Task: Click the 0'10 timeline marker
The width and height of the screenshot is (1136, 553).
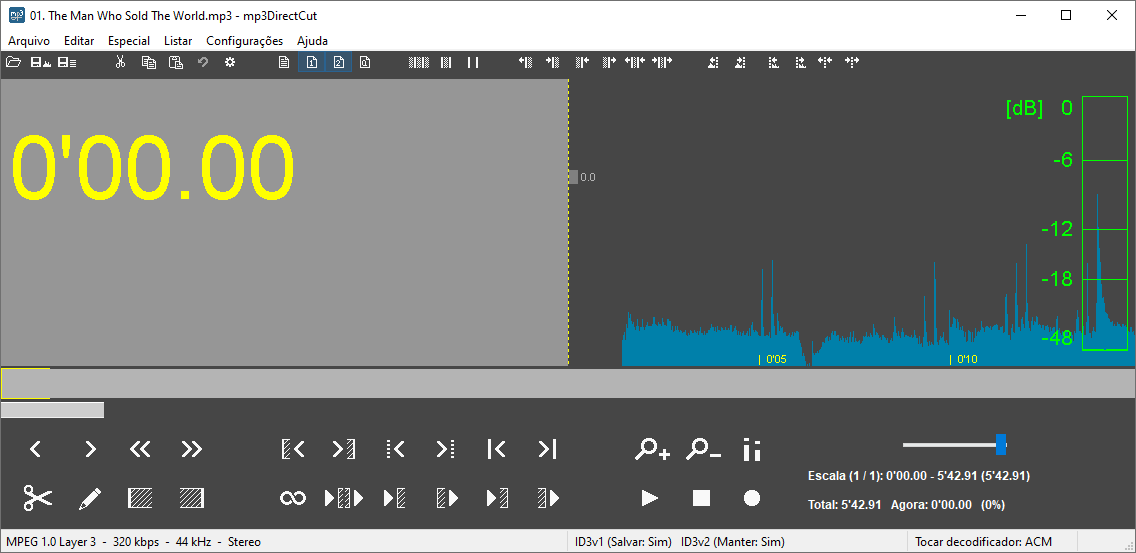Action: point(964,359)
